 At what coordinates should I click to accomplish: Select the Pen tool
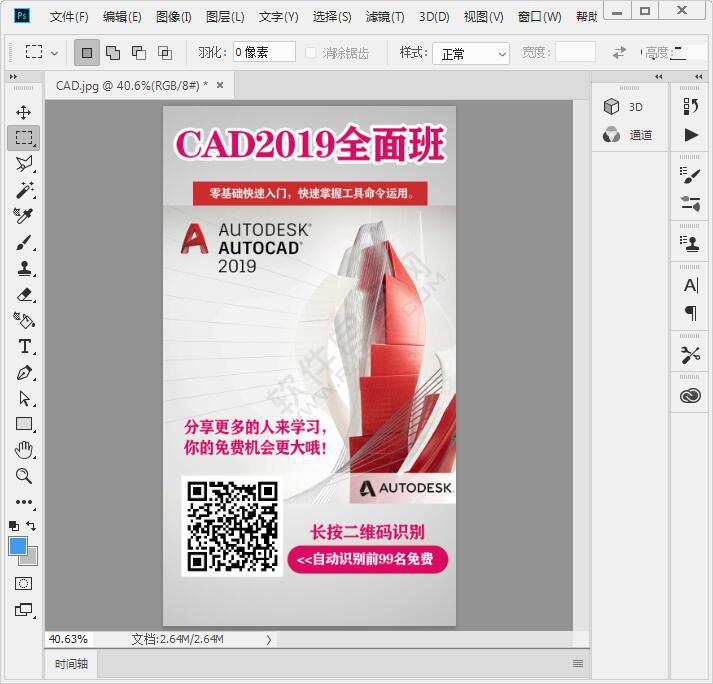(25, 373)
